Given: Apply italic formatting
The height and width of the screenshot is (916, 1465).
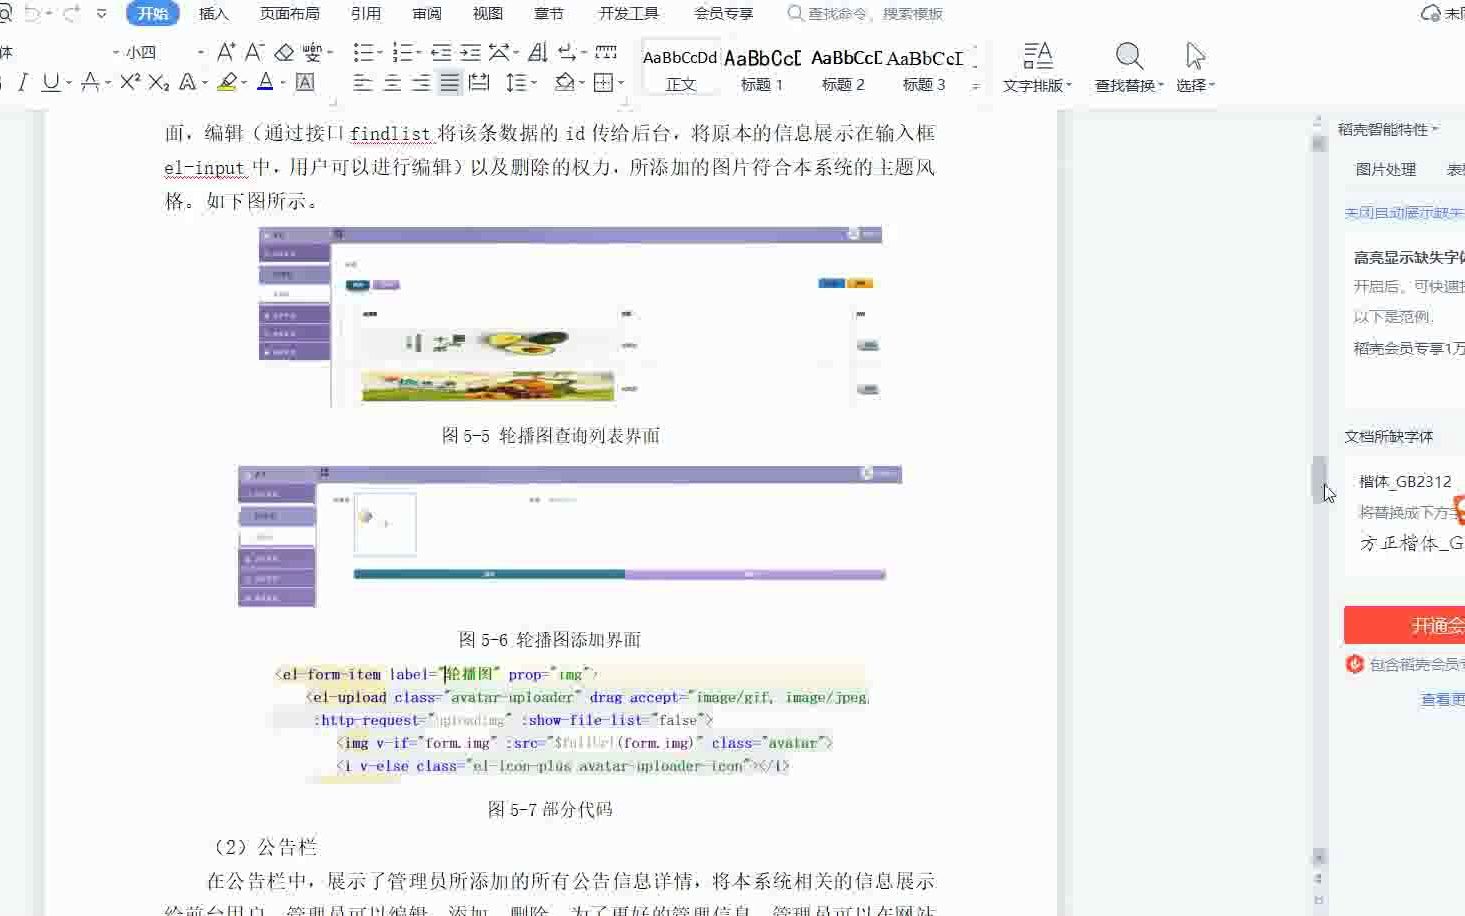Looking at the screenshot, I should coord(22,83).
